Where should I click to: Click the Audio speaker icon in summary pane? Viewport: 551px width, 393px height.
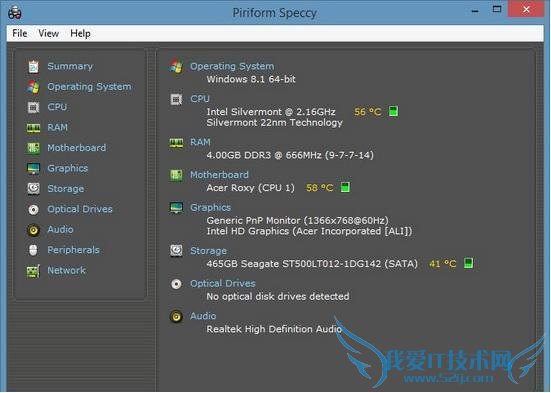click(176, 316)
